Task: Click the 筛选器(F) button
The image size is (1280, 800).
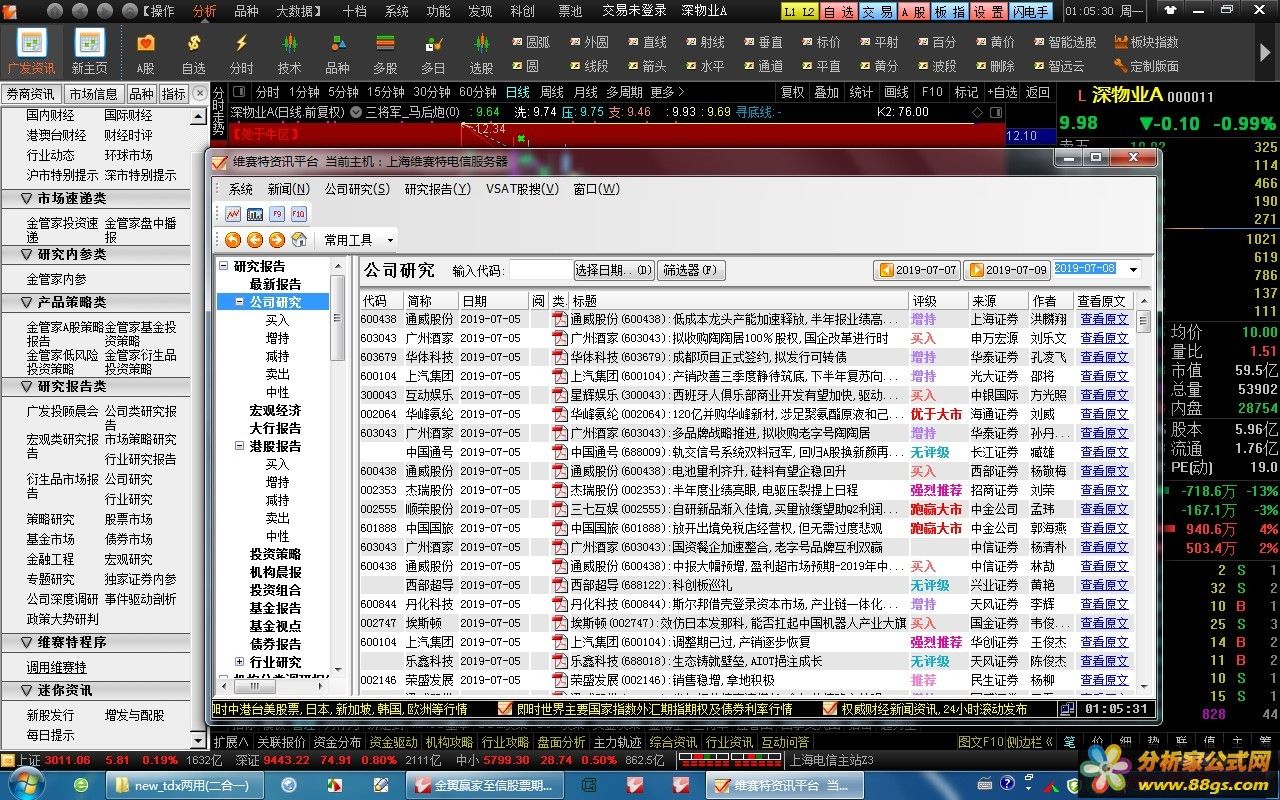Action: (692, 270)
